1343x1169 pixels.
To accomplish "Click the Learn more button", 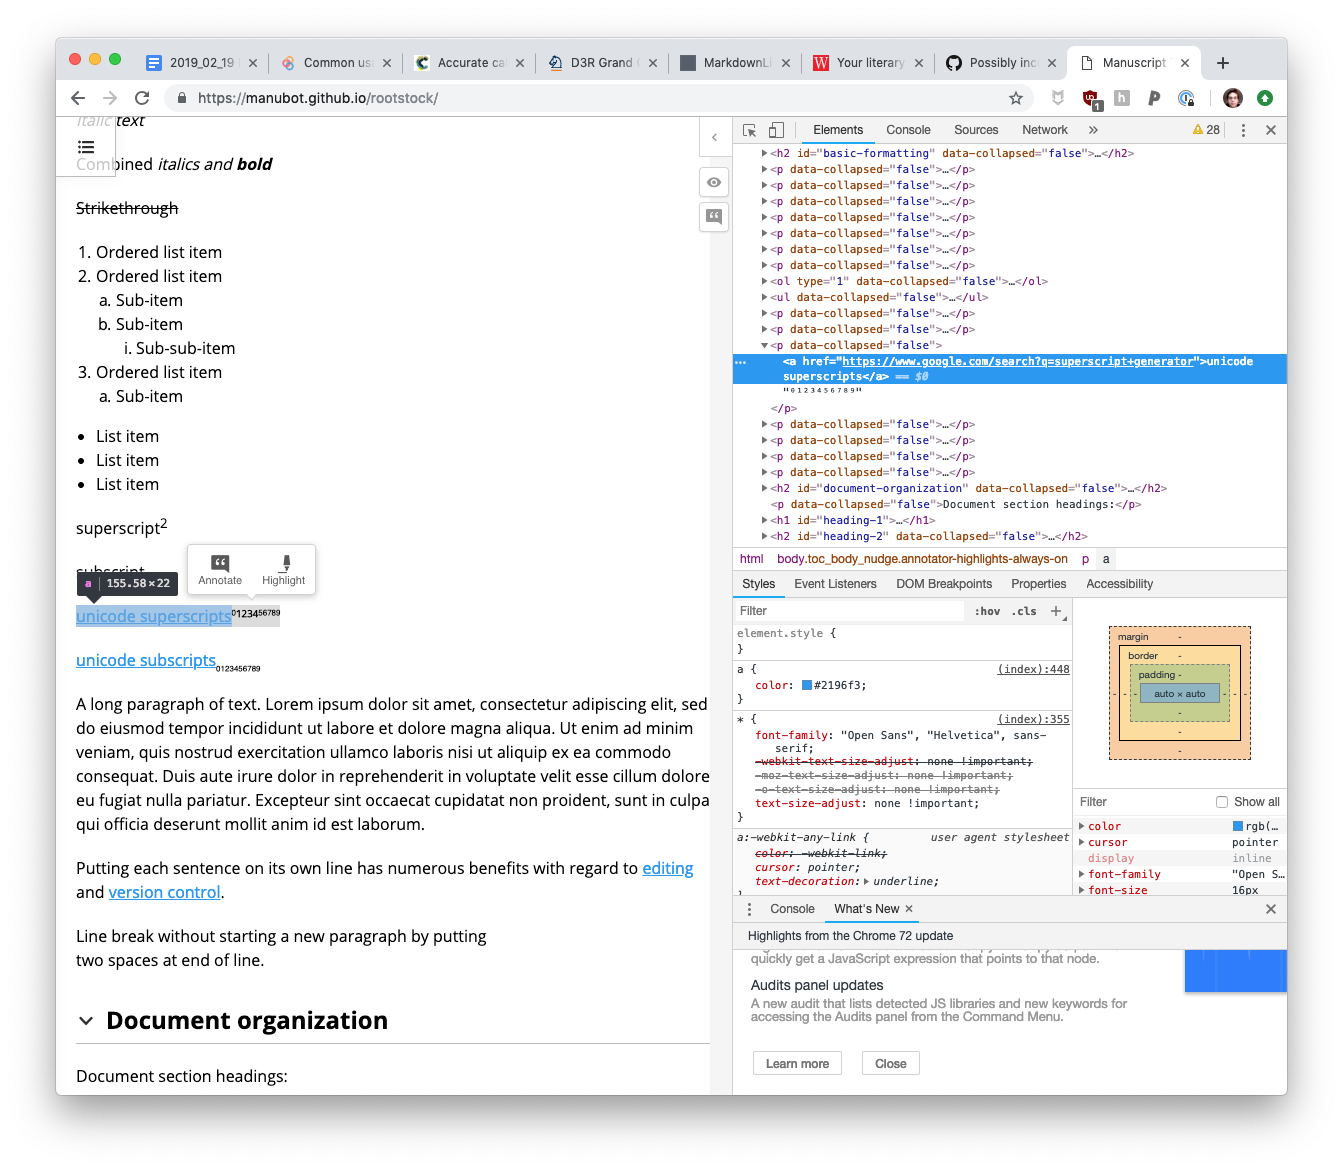I will tap(797, 1063).
